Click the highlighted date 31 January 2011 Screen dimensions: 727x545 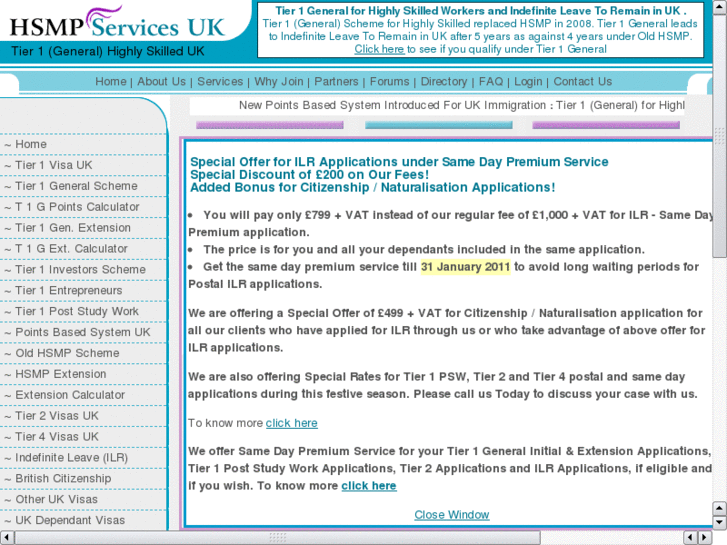(466, 267)
